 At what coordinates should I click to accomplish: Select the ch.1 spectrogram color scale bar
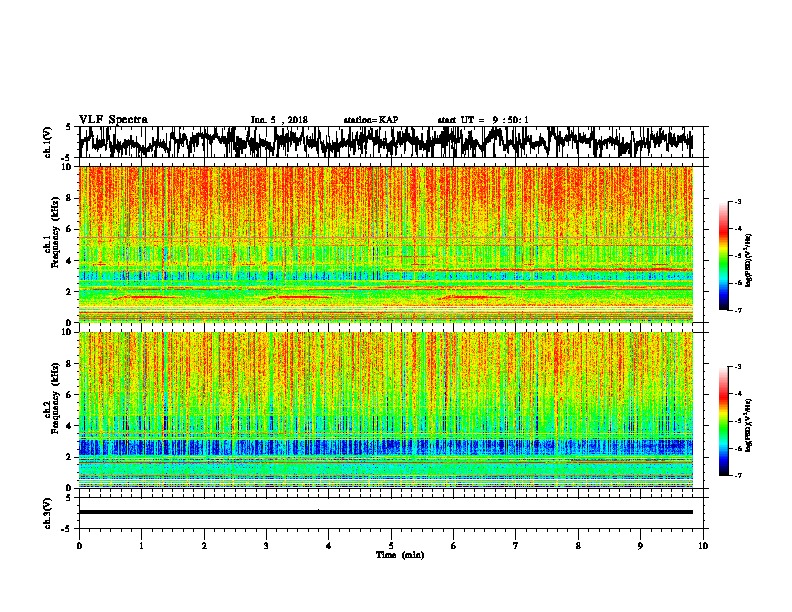[x=723, y=256]
